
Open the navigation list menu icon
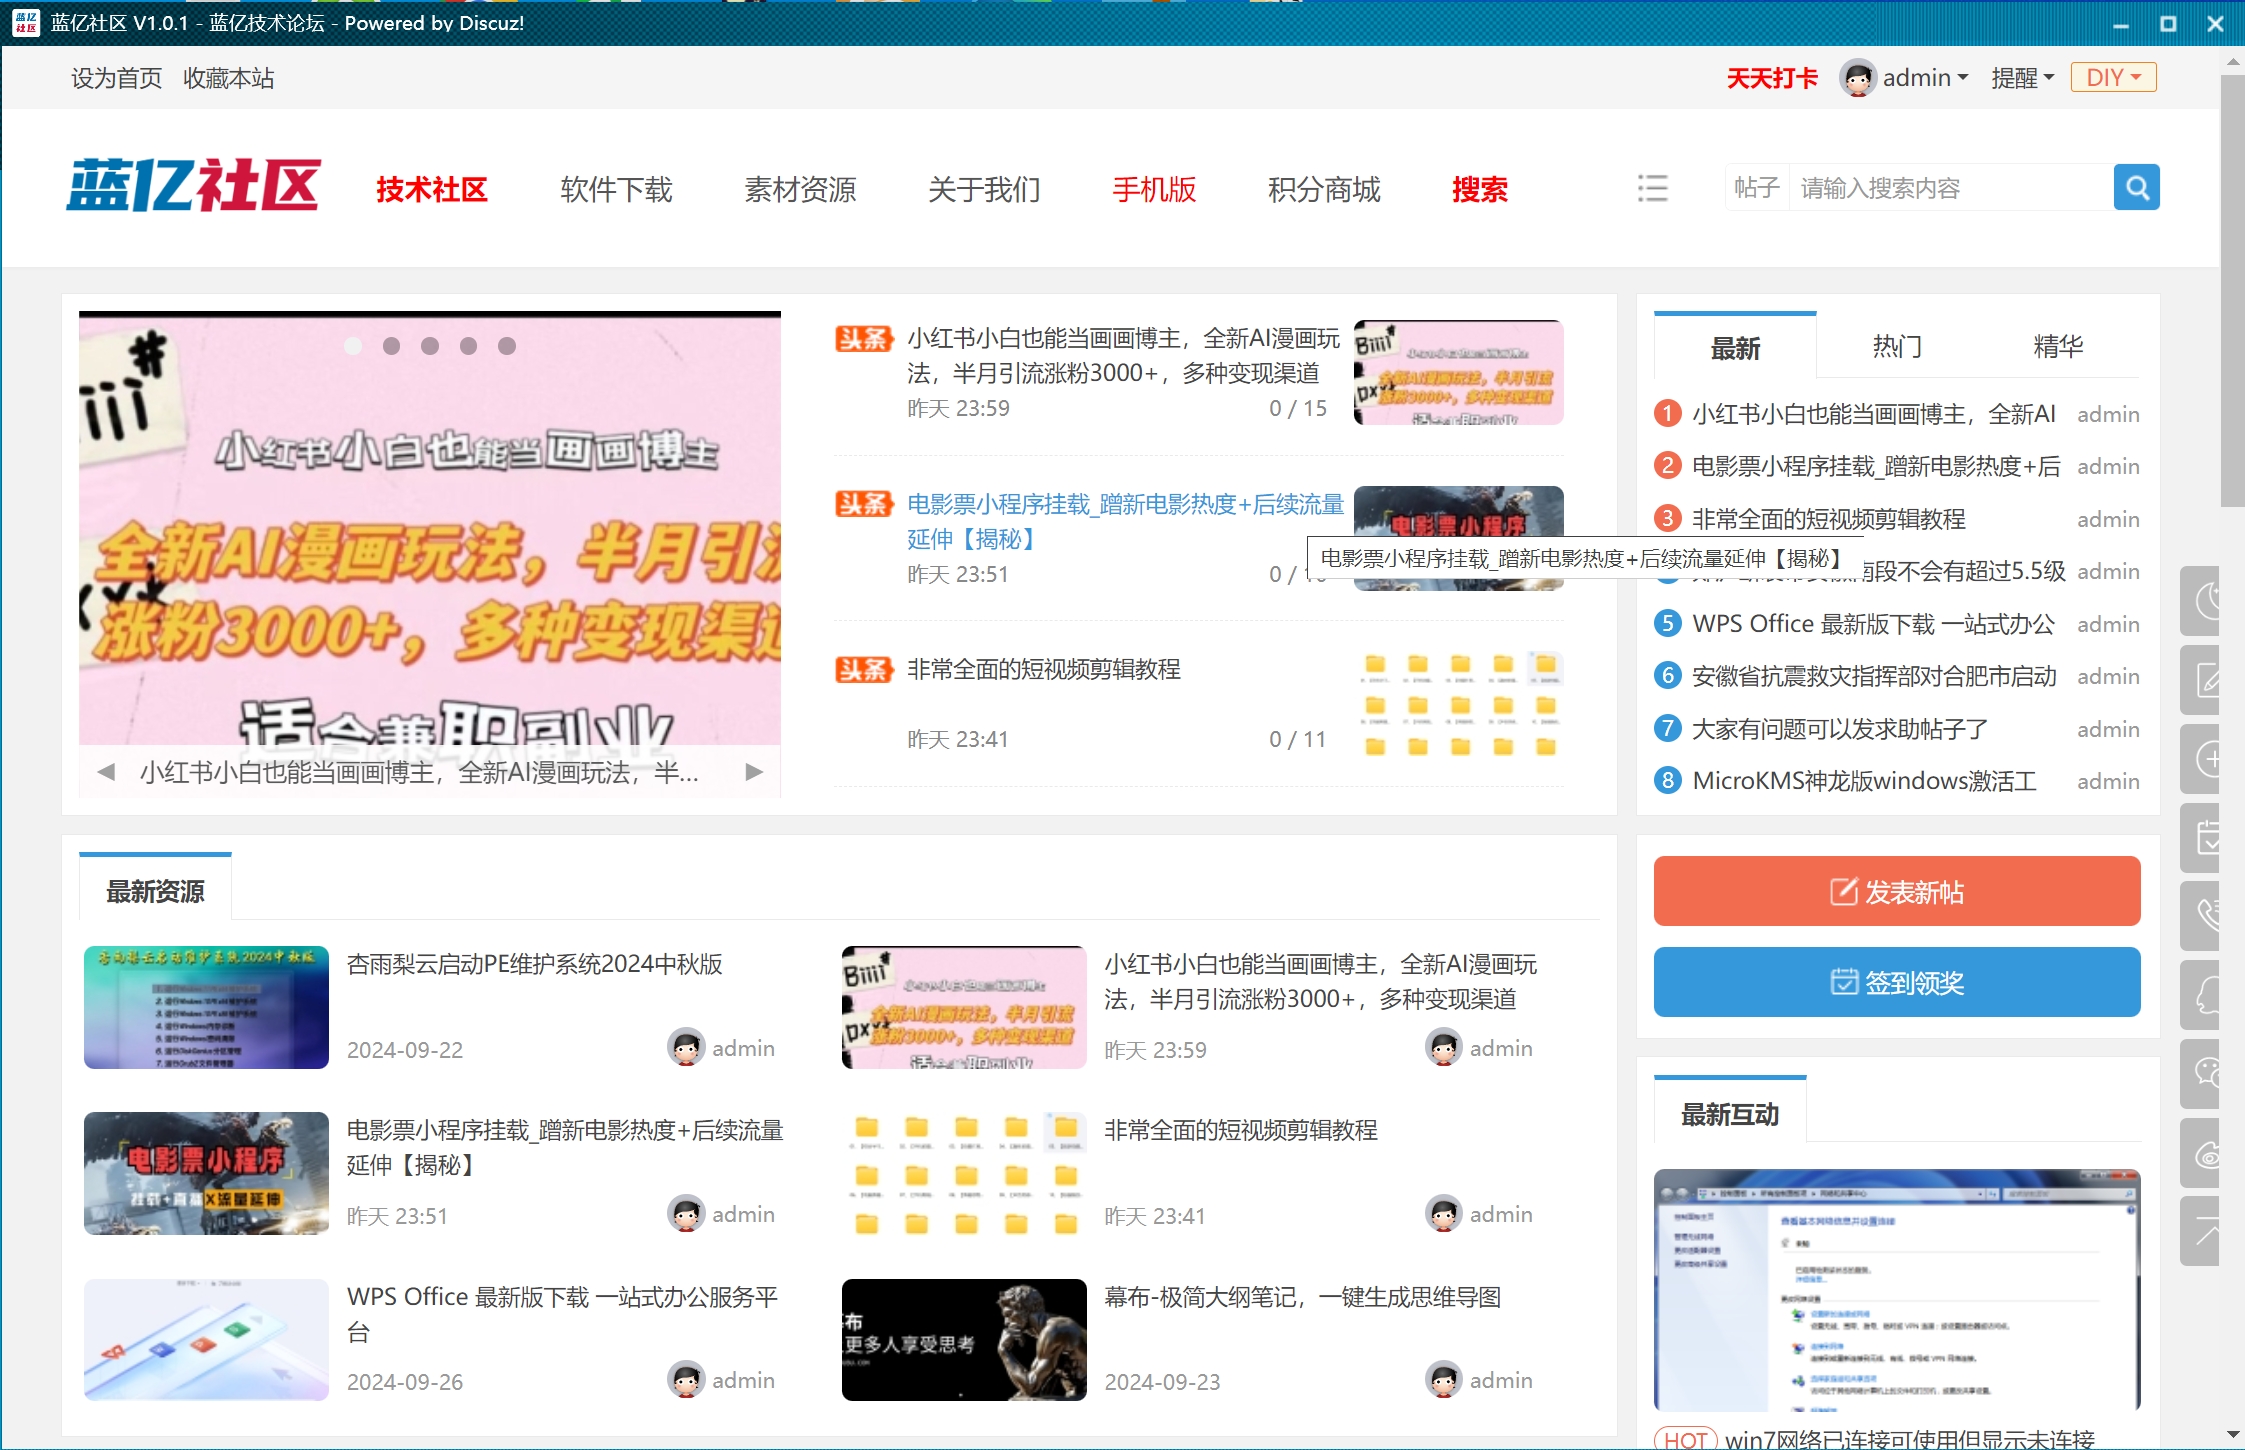tap(1652, 188)
